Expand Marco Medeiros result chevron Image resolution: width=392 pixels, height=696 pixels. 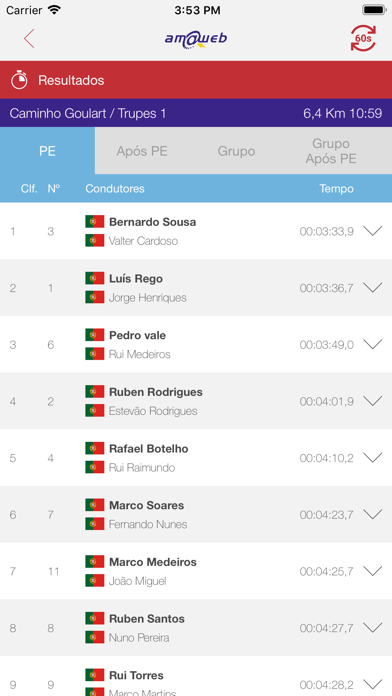click(372, 571)
